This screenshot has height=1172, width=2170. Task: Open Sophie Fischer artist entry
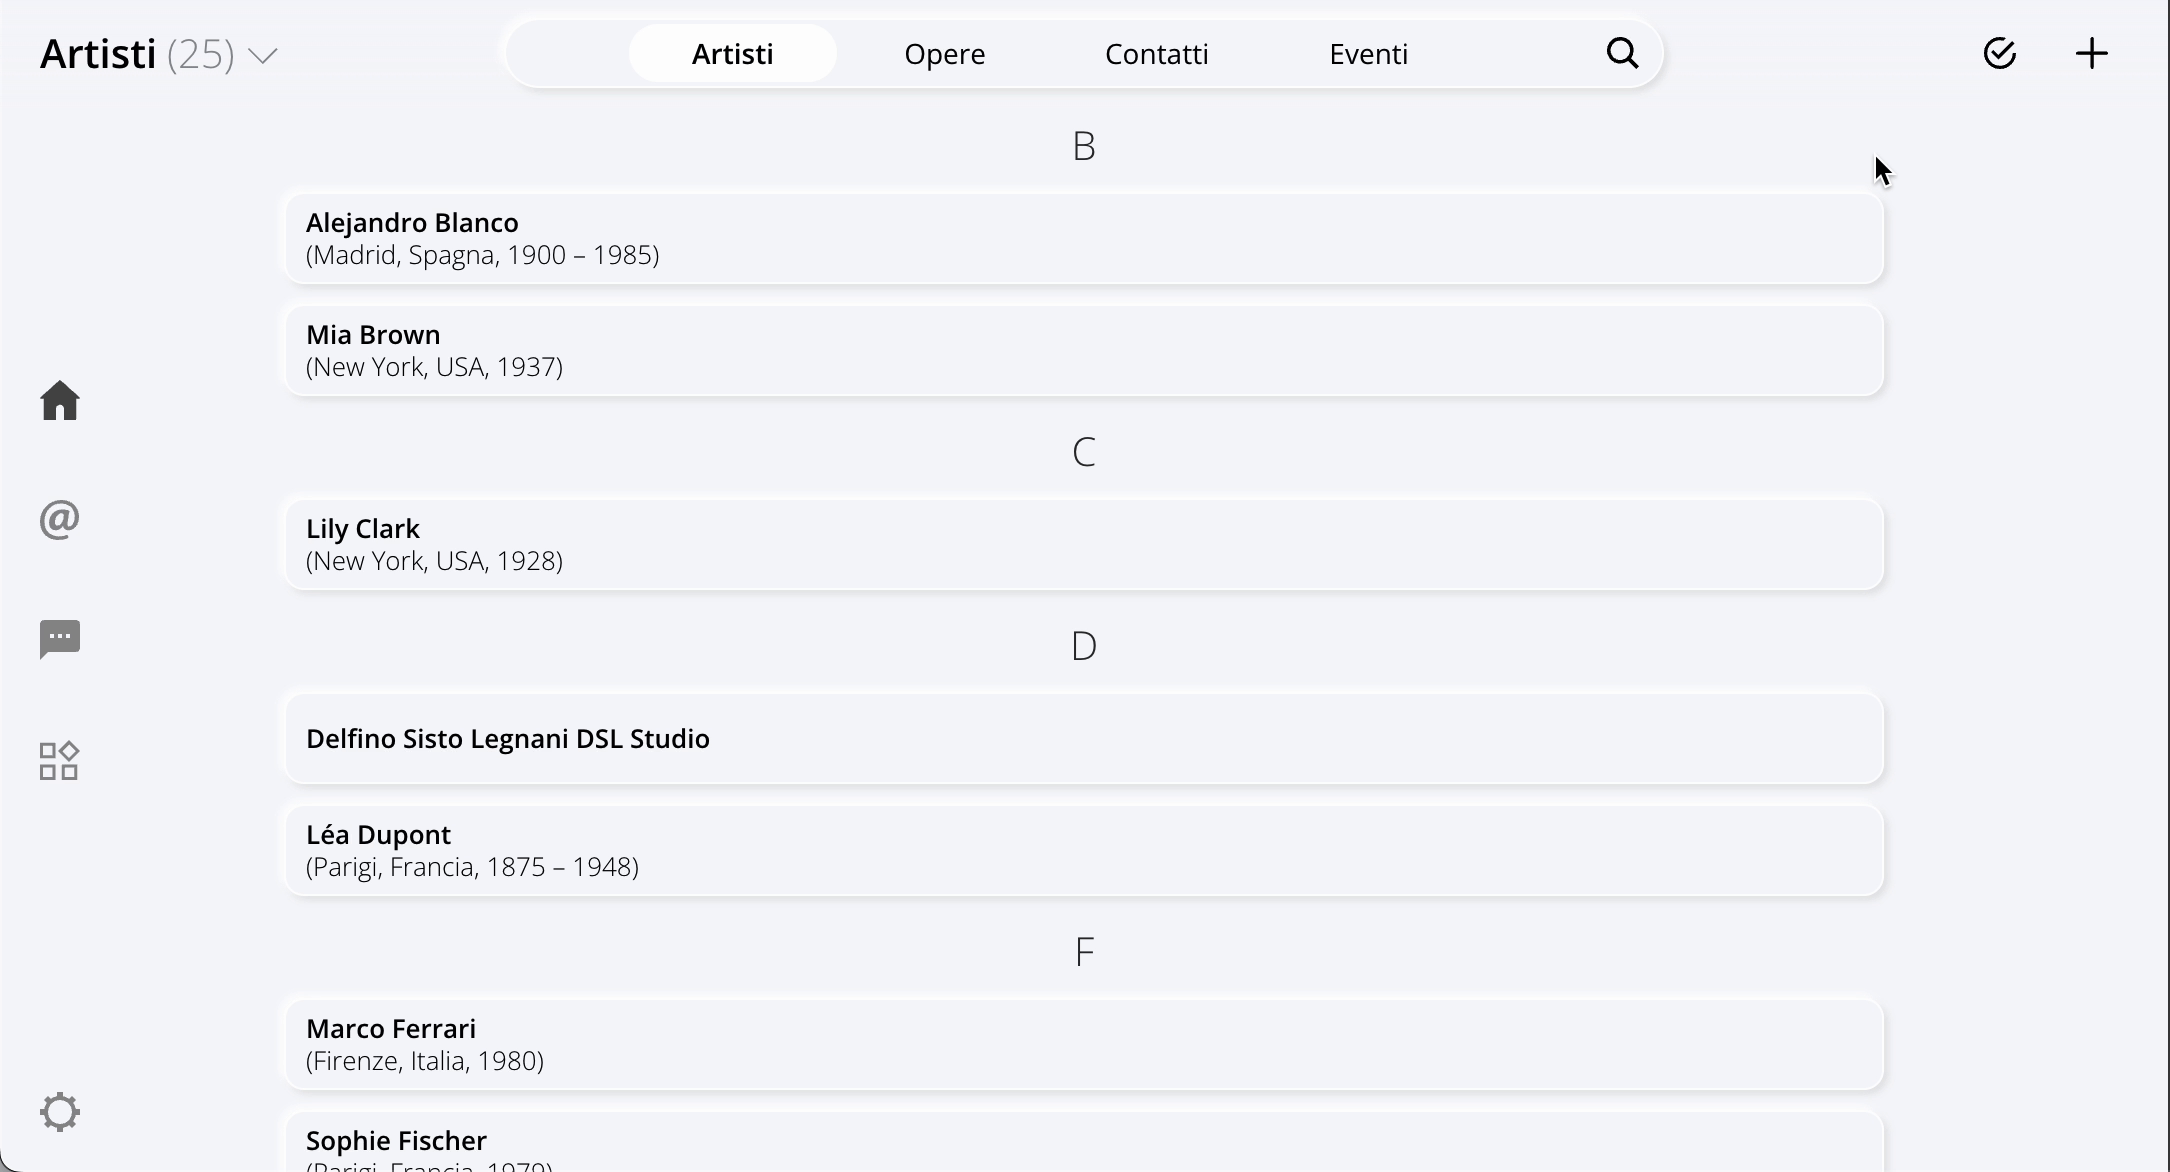(x=1084, y=1143)
